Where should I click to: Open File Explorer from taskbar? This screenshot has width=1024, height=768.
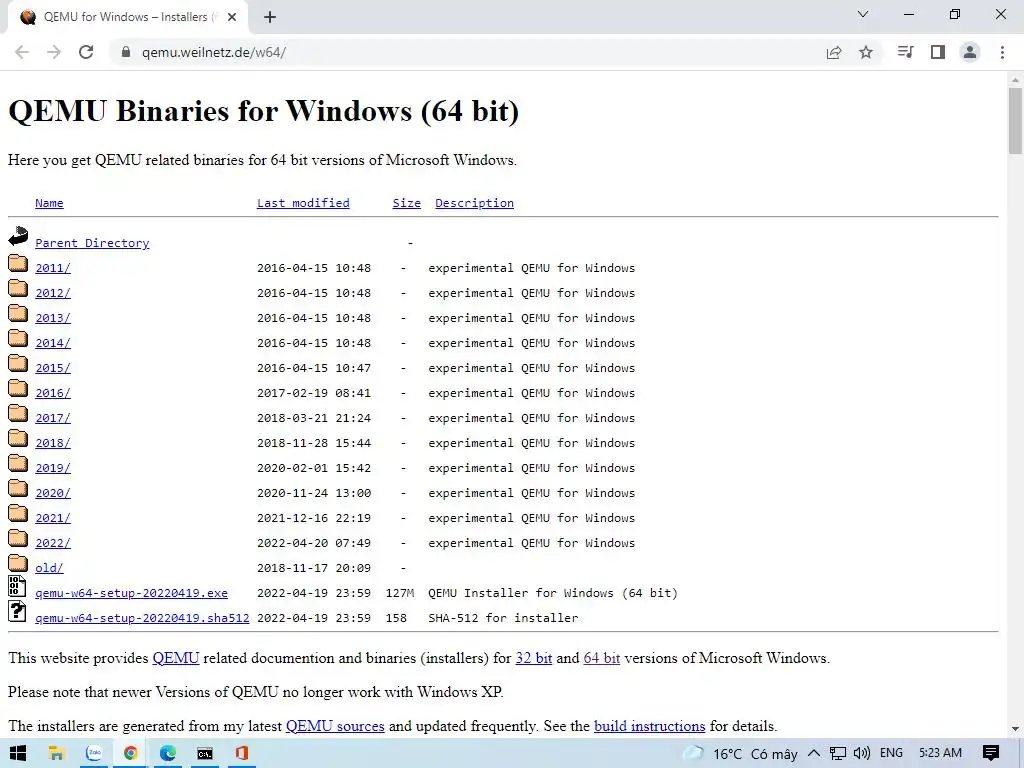click(x=56, y=753)
